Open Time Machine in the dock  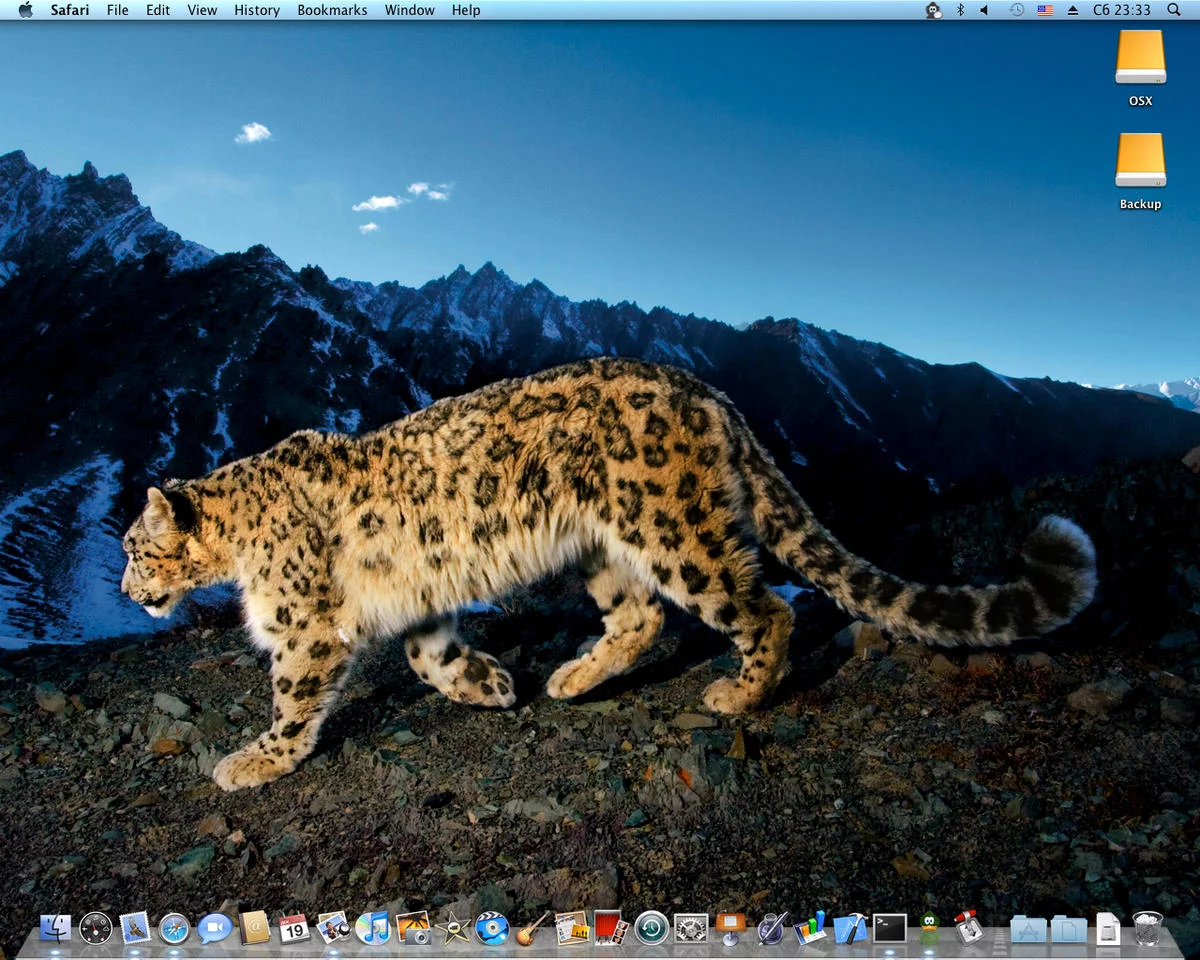[651, 928]
